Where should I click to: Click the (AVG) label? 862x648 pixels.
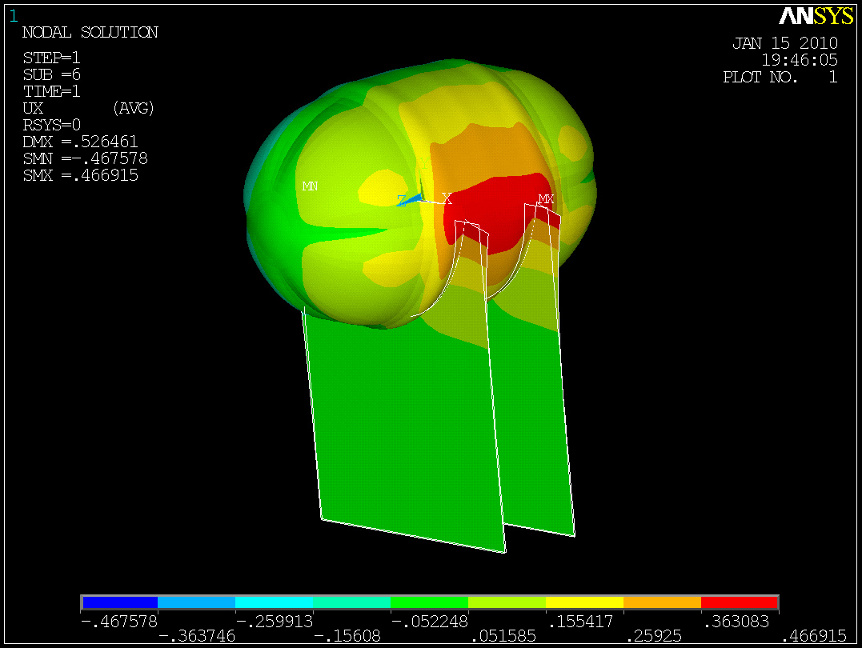point(134,108)
